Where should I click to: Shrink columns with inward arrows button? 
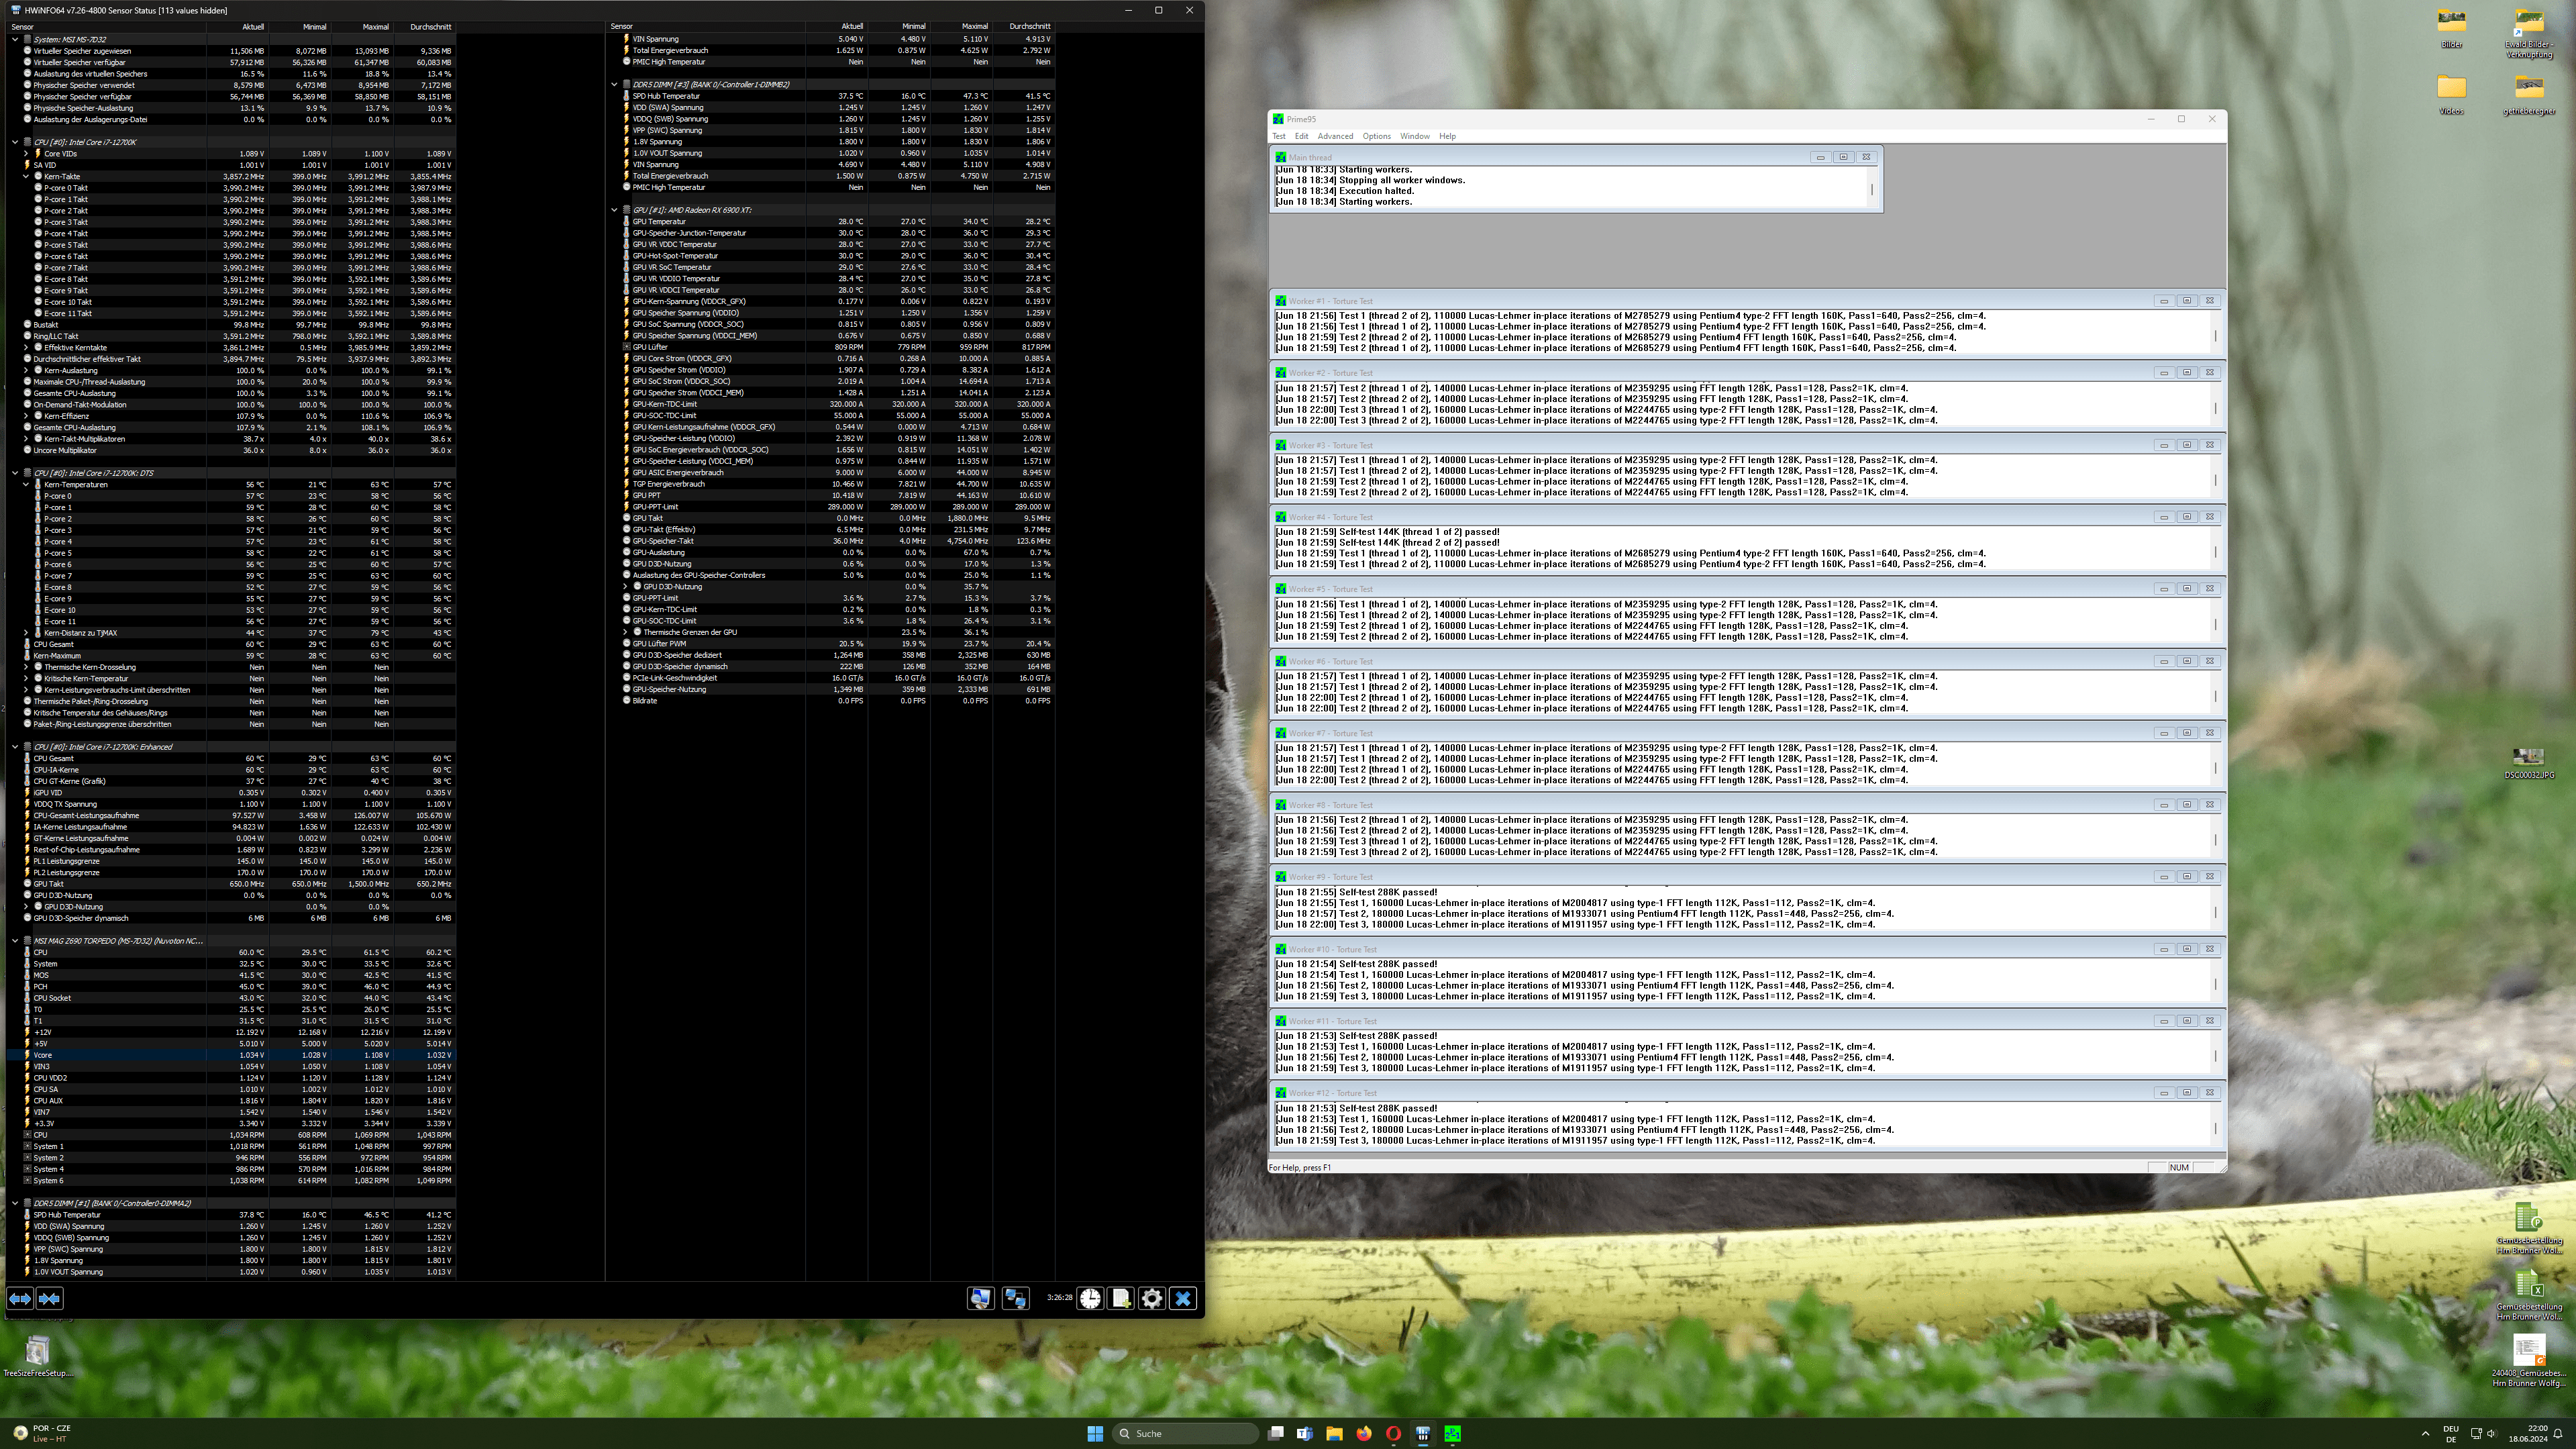click(x=49, y=1298)
